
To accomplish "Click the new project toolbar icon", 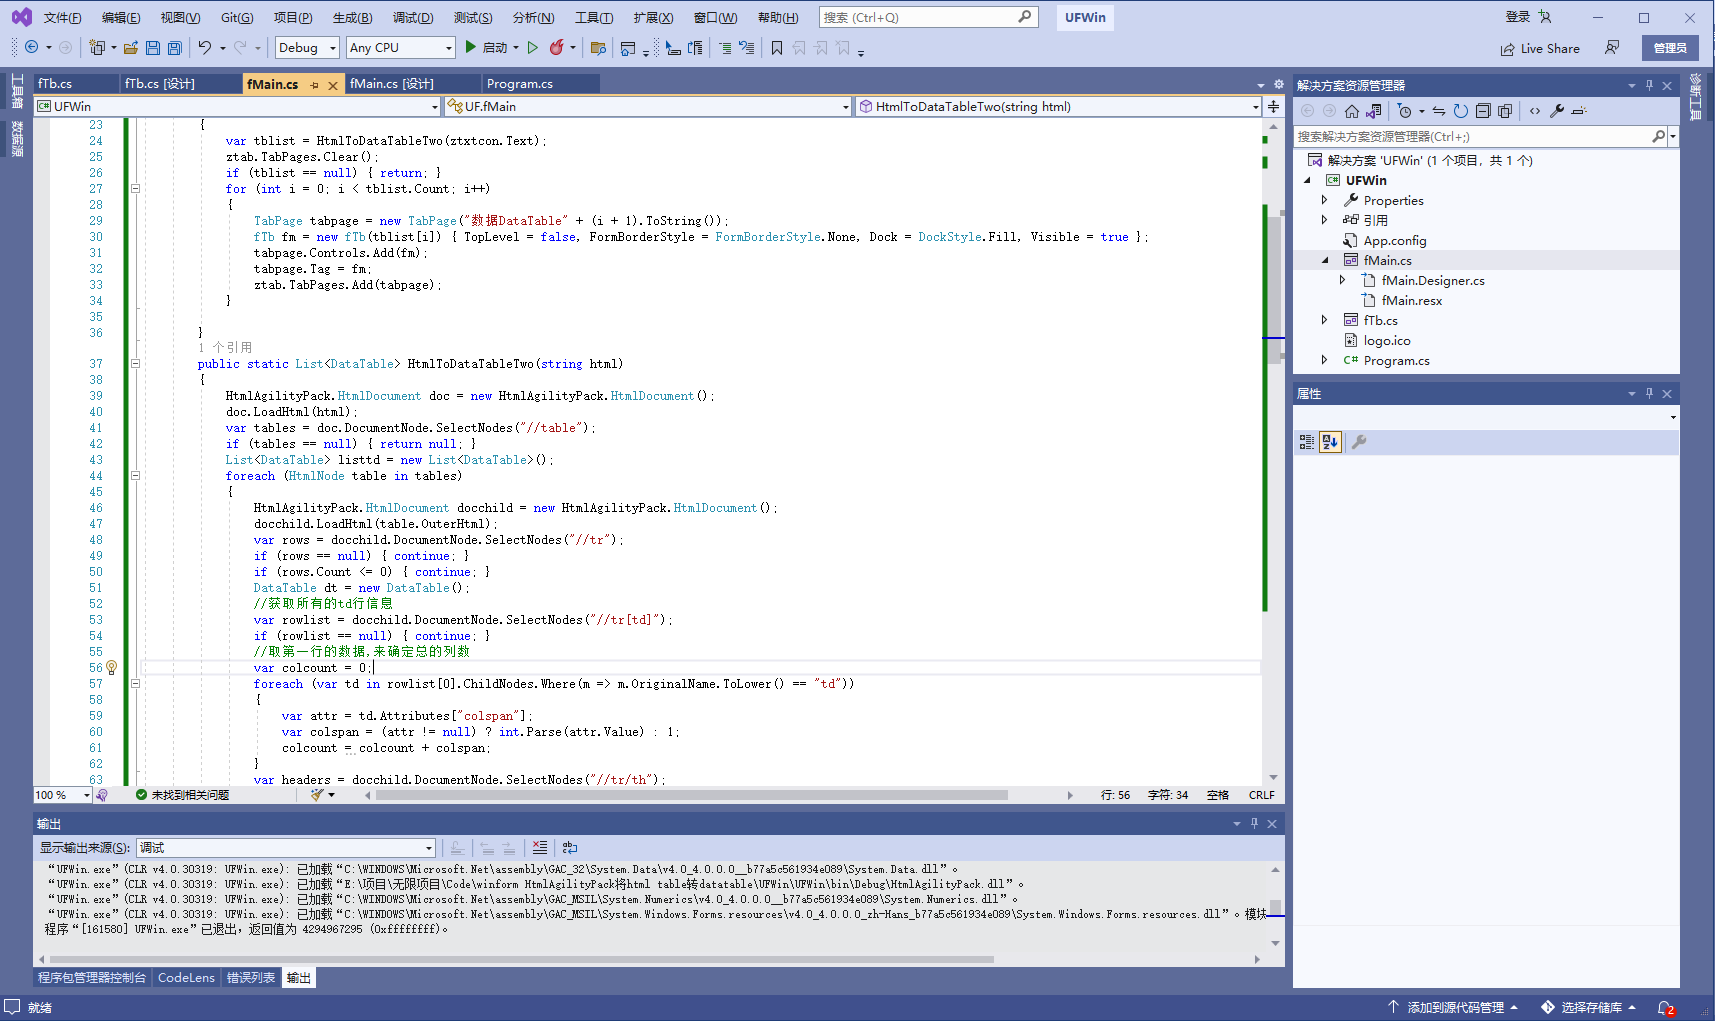I will 97,47.
